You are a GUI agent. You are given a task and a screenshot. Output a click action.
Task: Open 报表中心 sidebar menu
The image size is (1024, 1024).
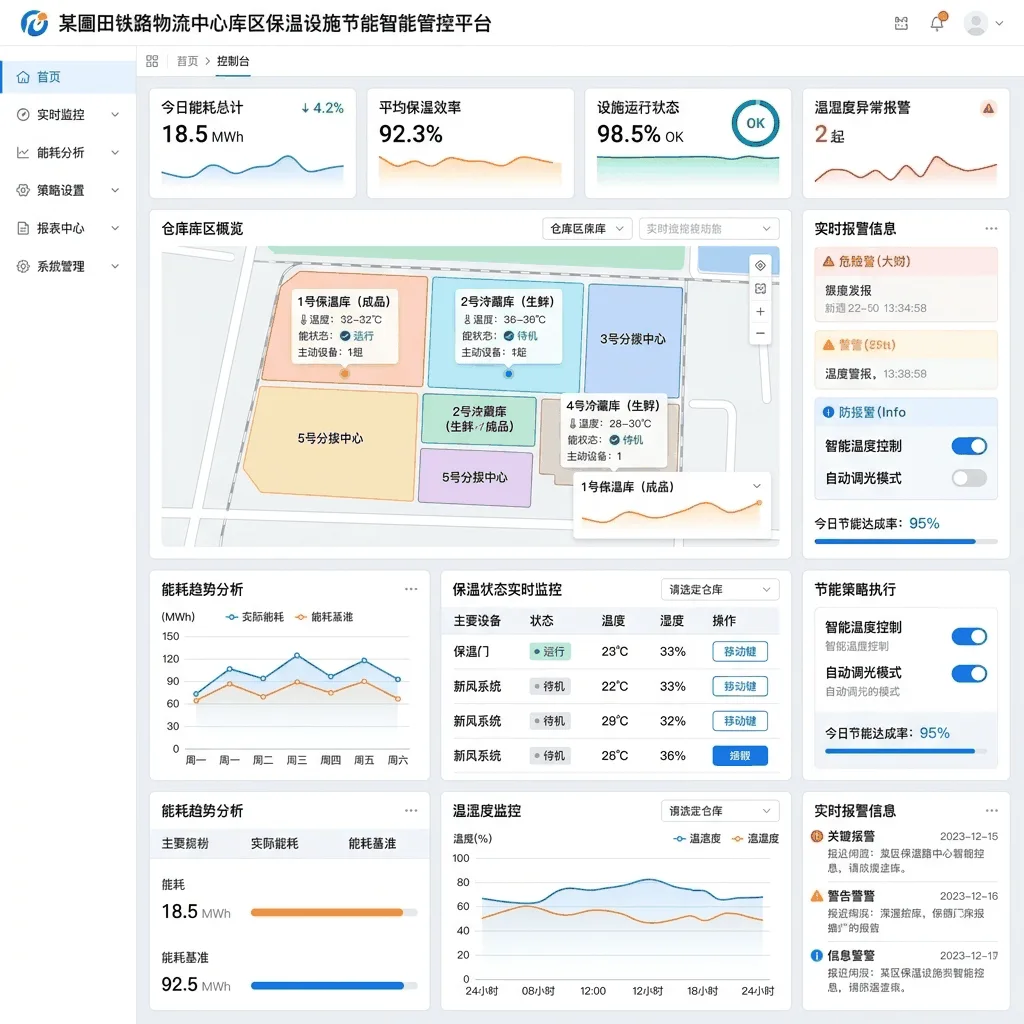click(x=68, y=229)
